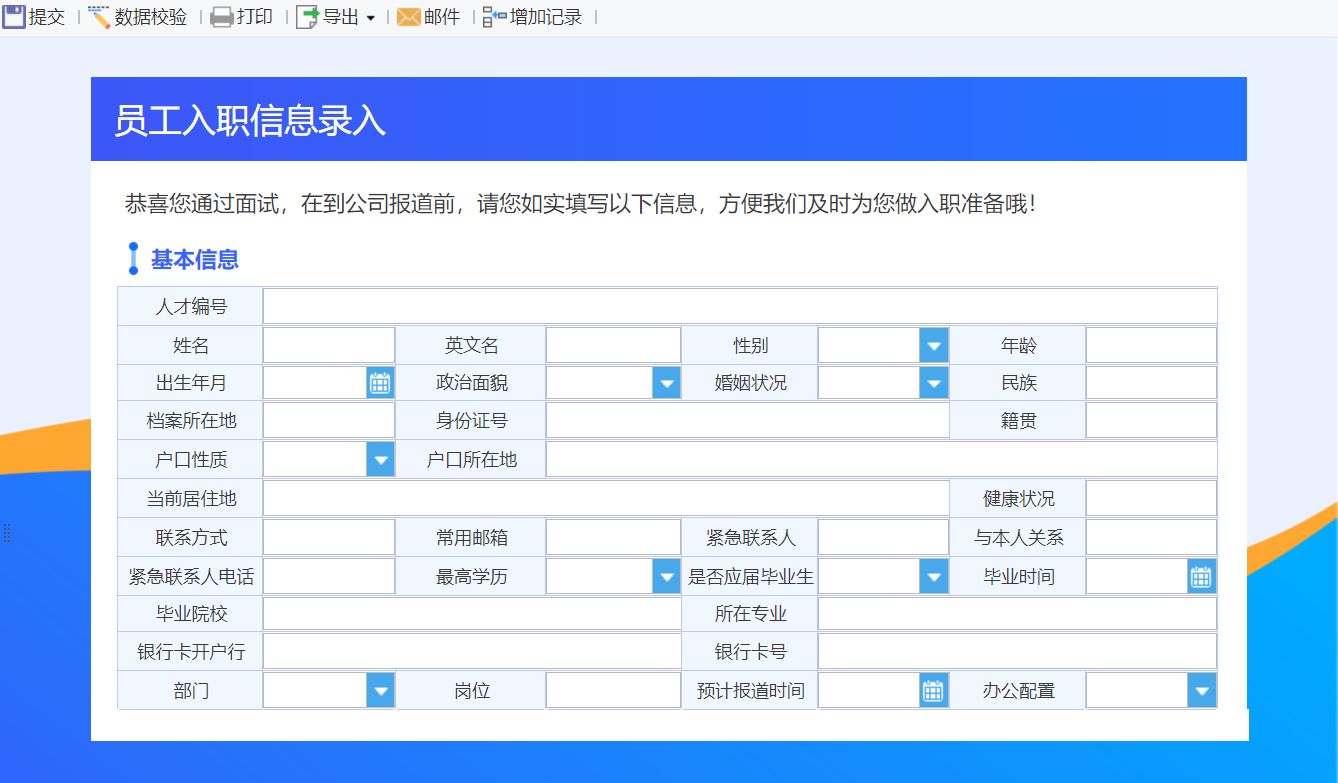Focus the 当前居住地 input field

click(606, 498)
